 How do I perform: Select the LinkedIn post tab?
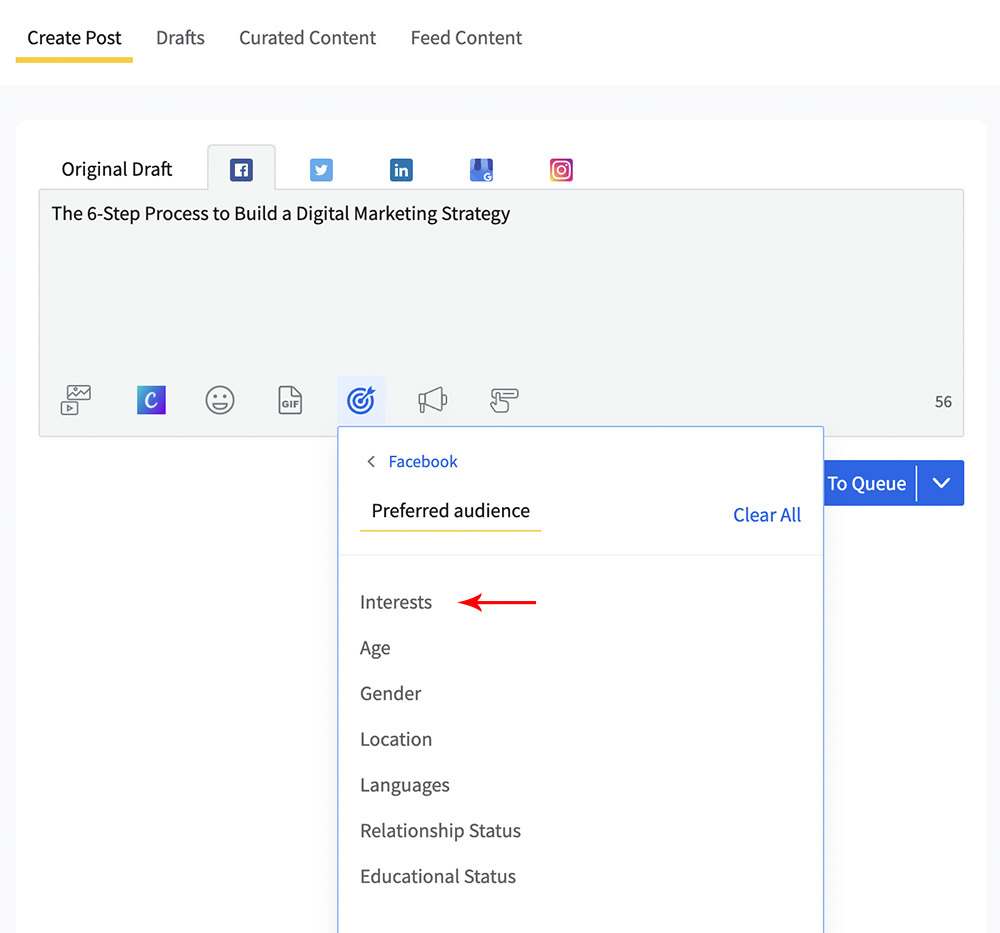pos(401,170)
